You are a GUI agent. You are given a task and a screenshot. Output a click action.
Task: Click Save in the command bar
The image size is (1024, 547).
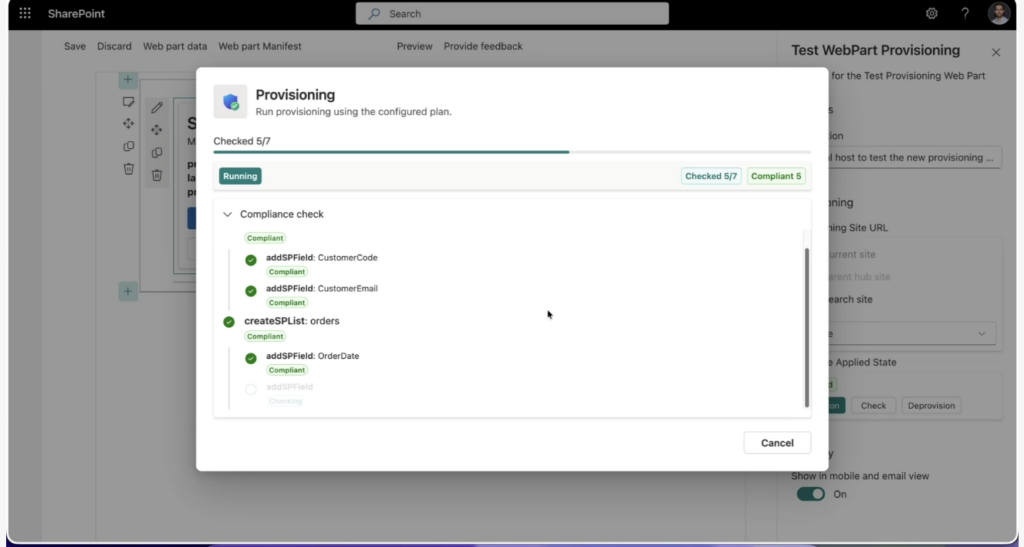tap(74, 46)
